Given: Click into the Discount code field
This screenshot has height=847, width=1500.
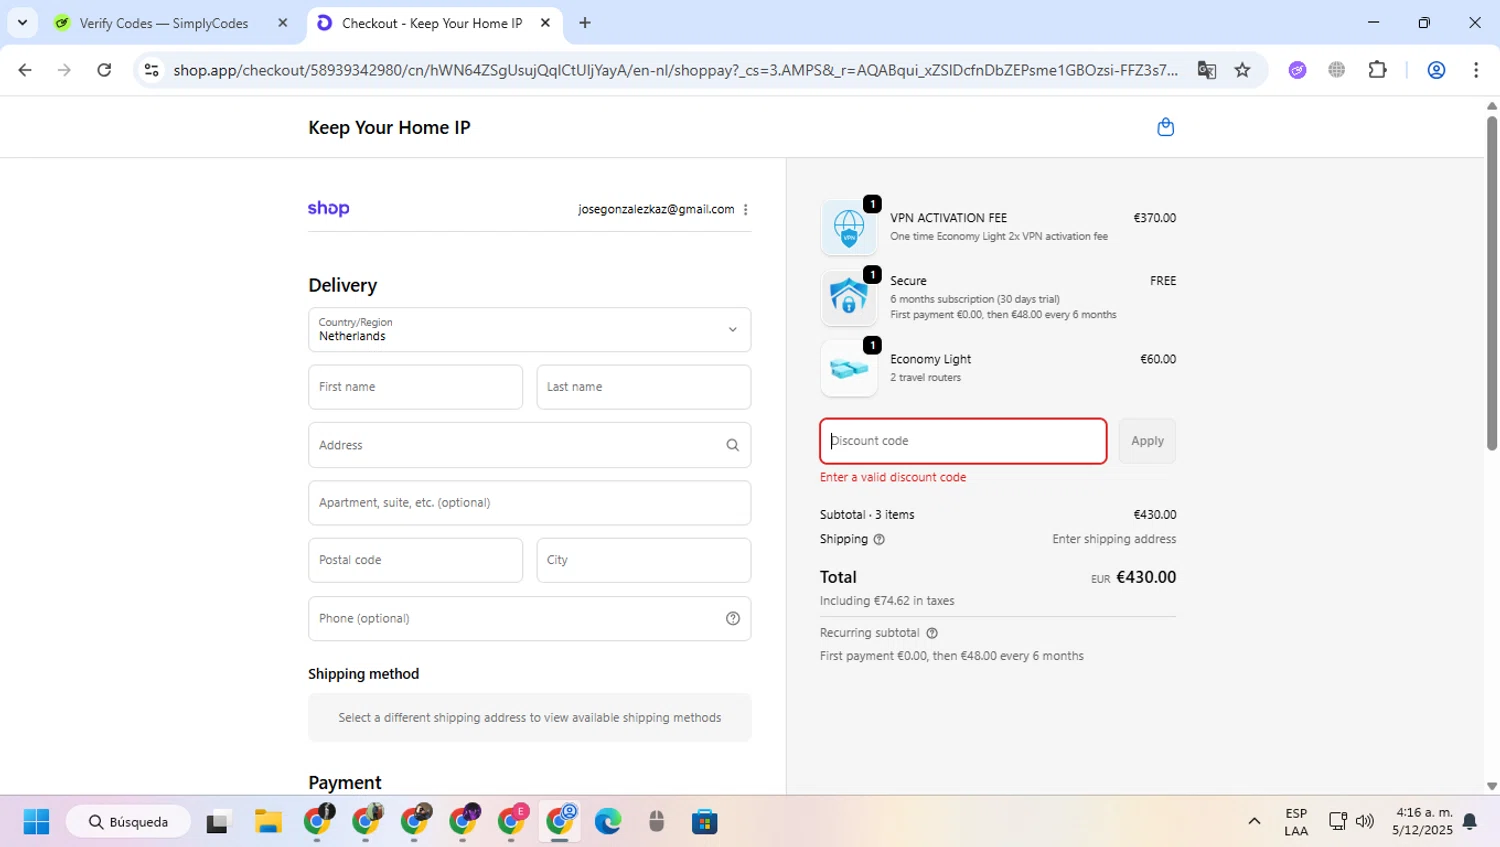Looking at the screenshot, I should pyautogui.click(x=963, y=441).
